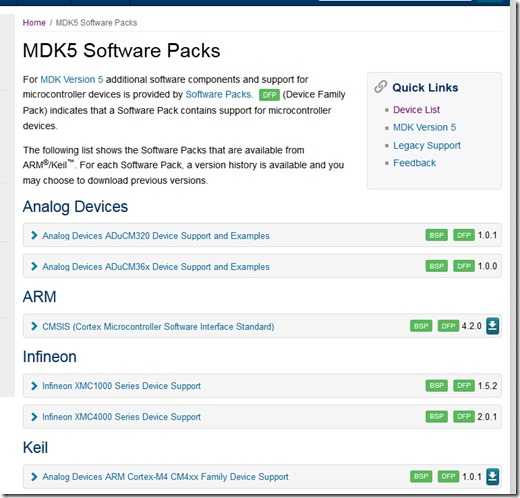
Task: Click the MDK5 Software Packs breadcrumb text
Action: click(96, 23)
